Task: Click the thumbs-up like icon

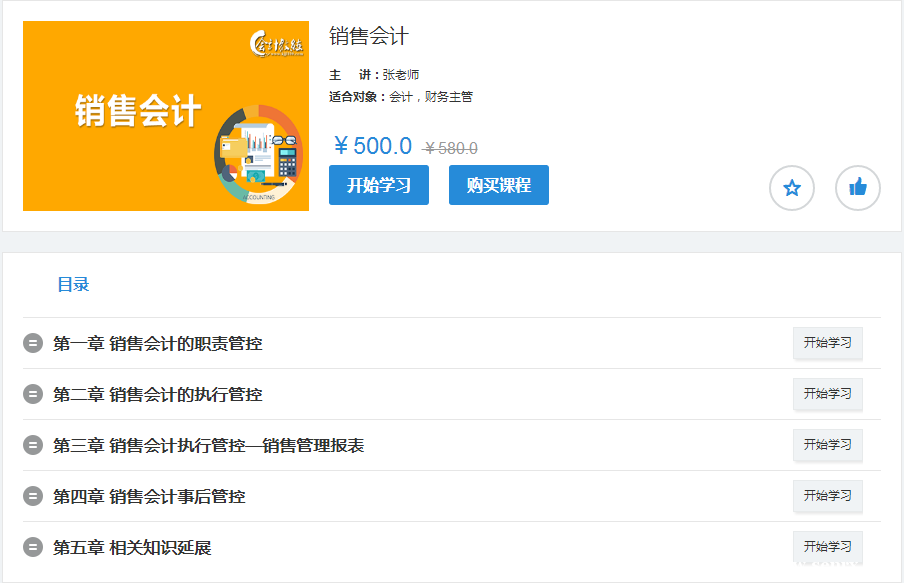Action: (857, 188)
